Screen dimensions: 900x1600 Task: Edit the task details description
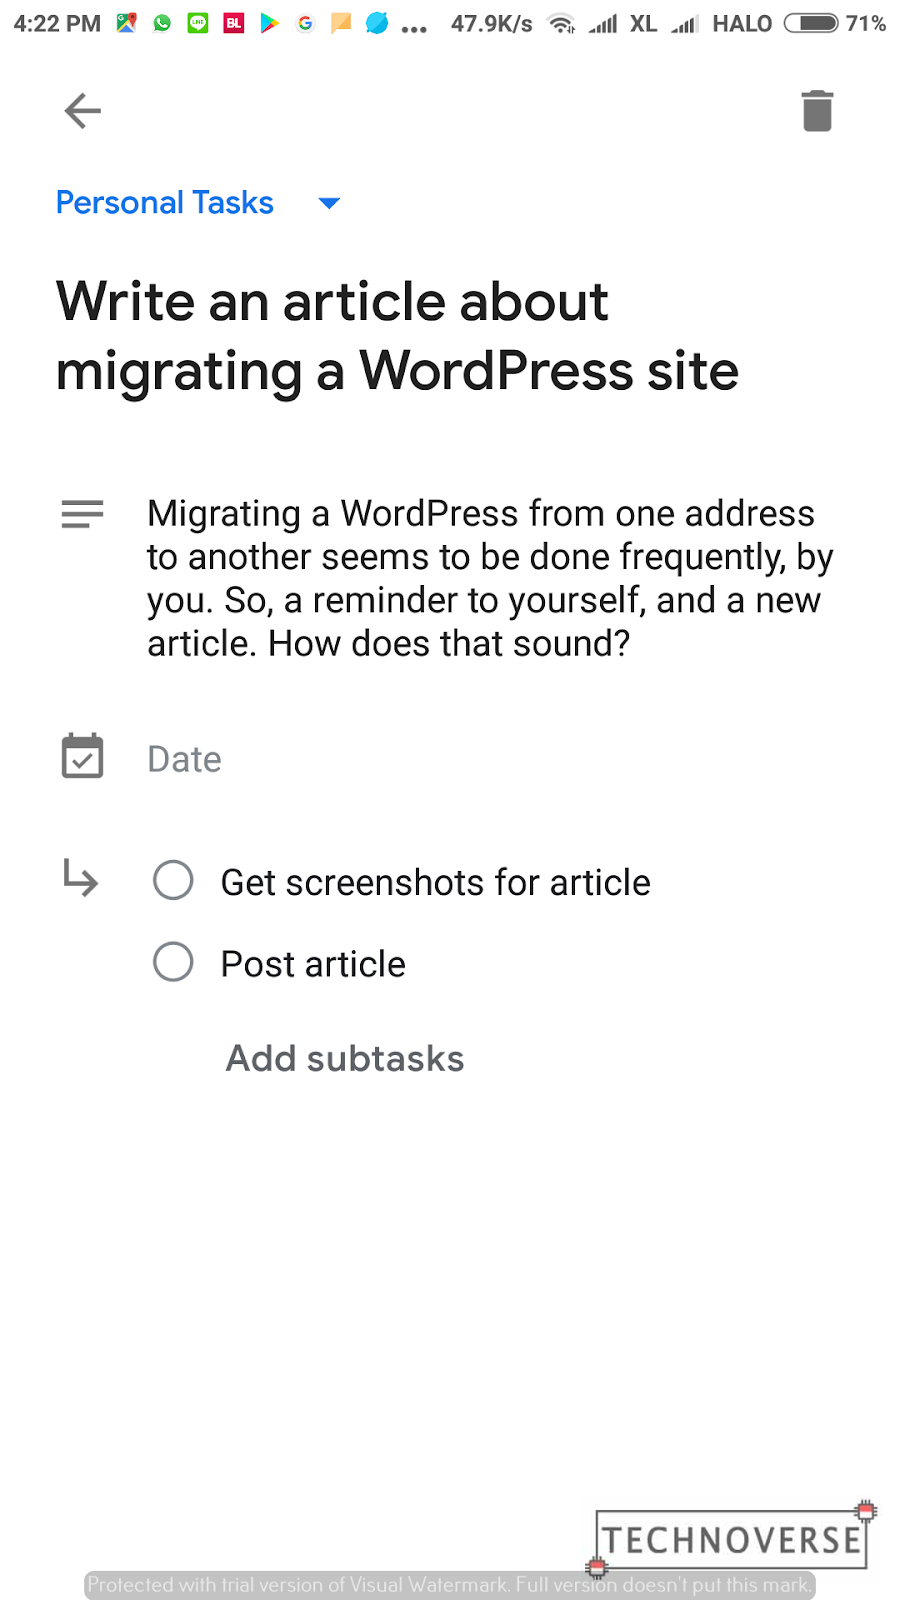pos(490,578)
